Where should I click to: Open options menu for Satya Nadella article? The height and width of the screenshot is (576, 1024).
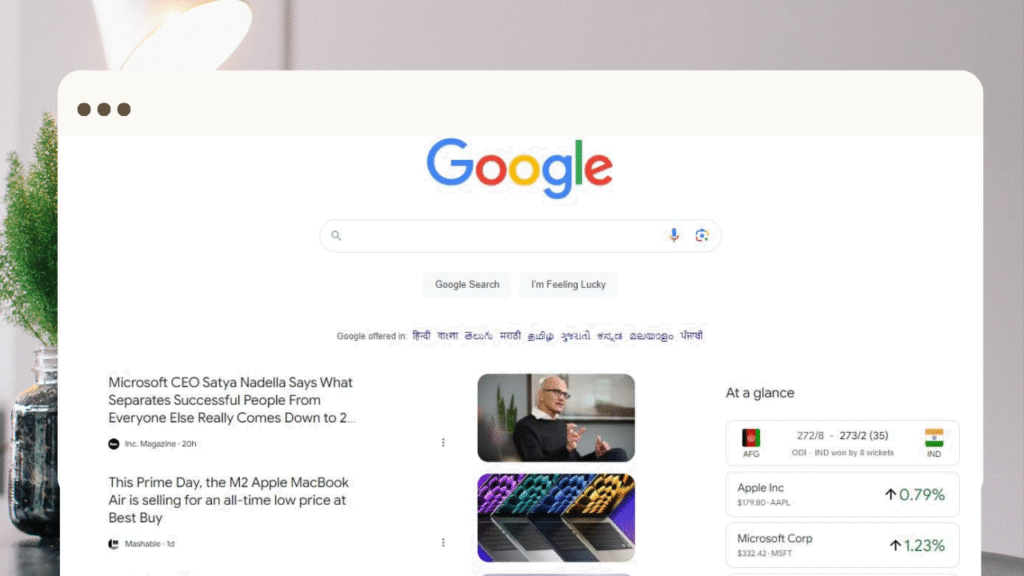click(x=443, y=443)
